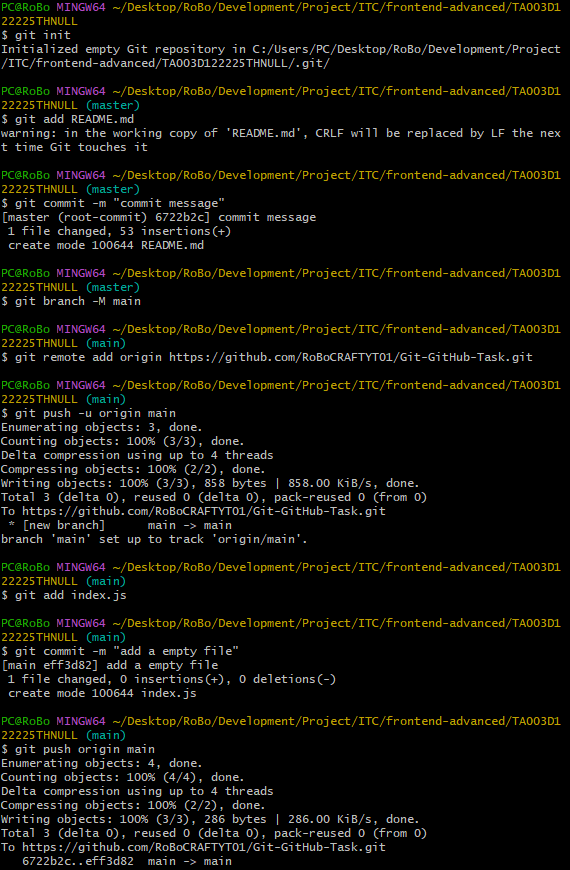Screen dimensions: 570x870
Task: Click the '* [new branch] main -> main' line
Action: [120, 525]
